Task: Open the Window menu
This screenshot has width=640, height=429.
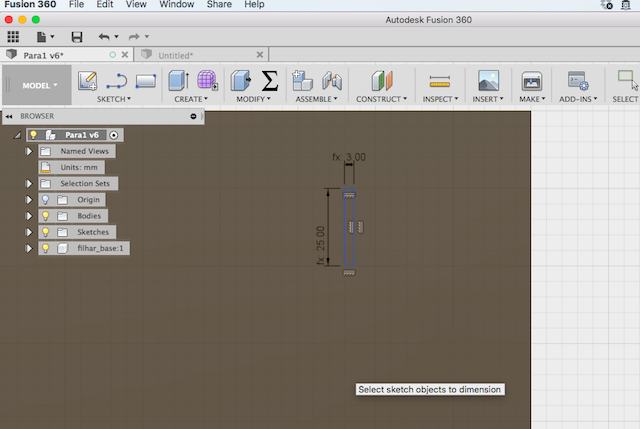Action: click(x=177, y=4)
